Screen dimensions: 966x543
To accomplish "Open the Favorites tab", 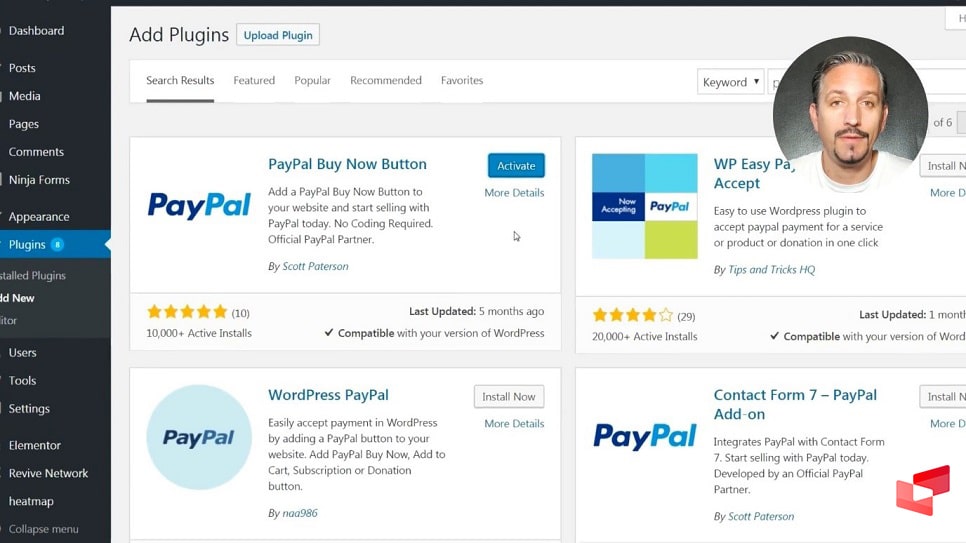I will coord(462,81).
